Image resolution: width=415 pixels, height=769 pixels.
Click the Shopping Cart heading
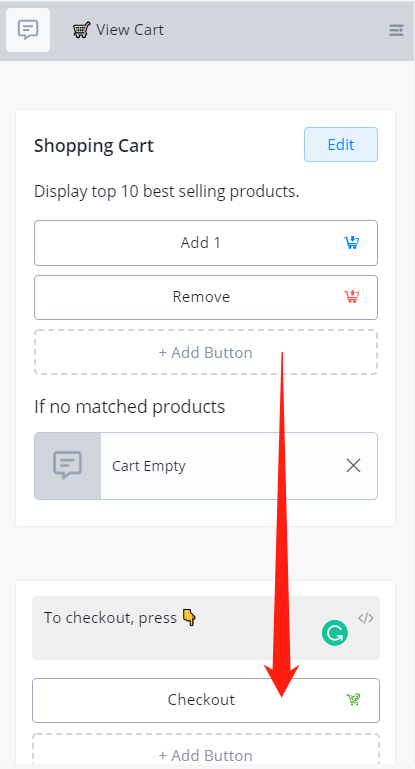pyautogui.click(x=94, y=146)
